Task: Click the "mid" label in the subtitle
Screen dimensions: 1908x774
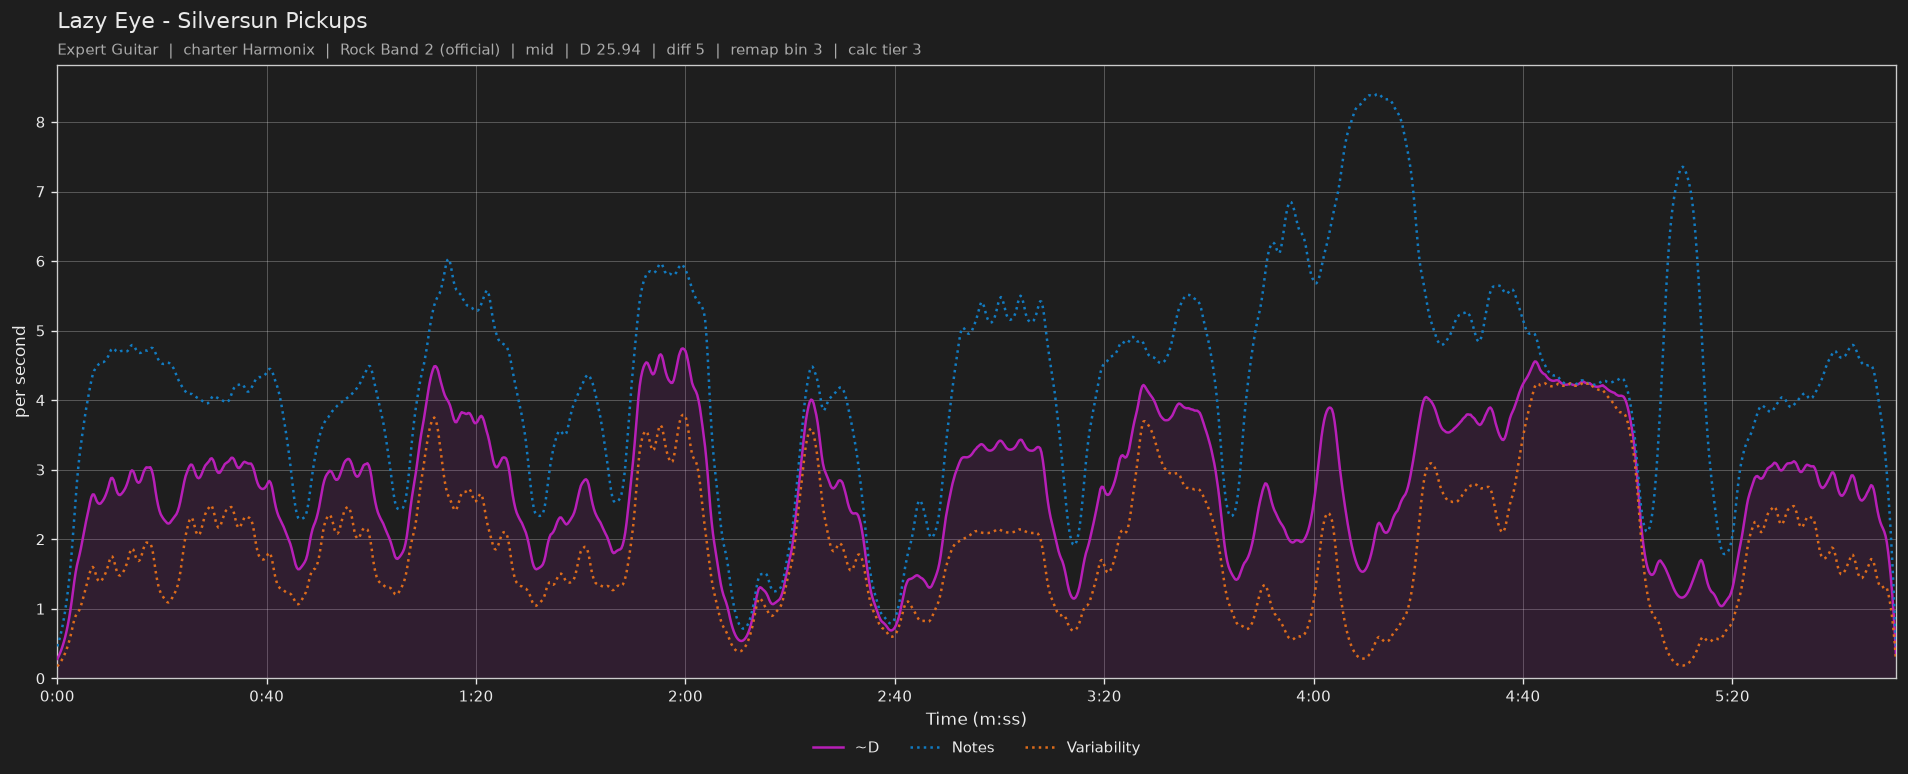Action: point(540,50)
